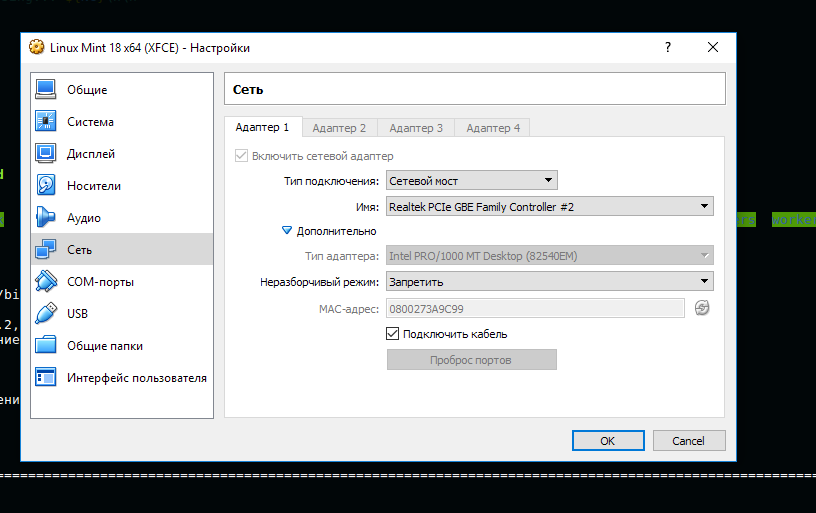Click the Сеть section heading

tap(248, 89)
